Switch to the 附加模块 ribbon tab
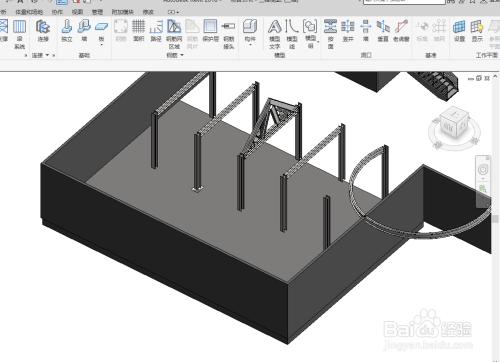Screen dimensions: 500x362 tap(123, 12)
